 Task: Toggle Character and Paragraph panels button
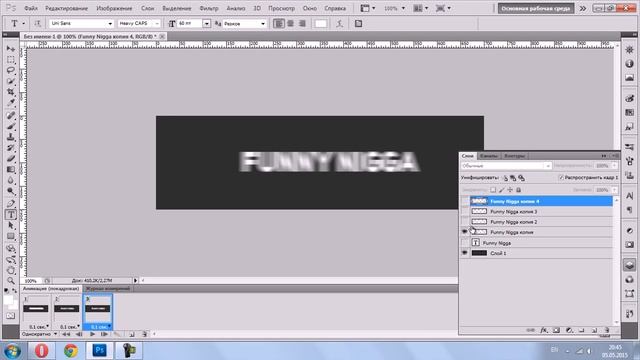point(358,24)
